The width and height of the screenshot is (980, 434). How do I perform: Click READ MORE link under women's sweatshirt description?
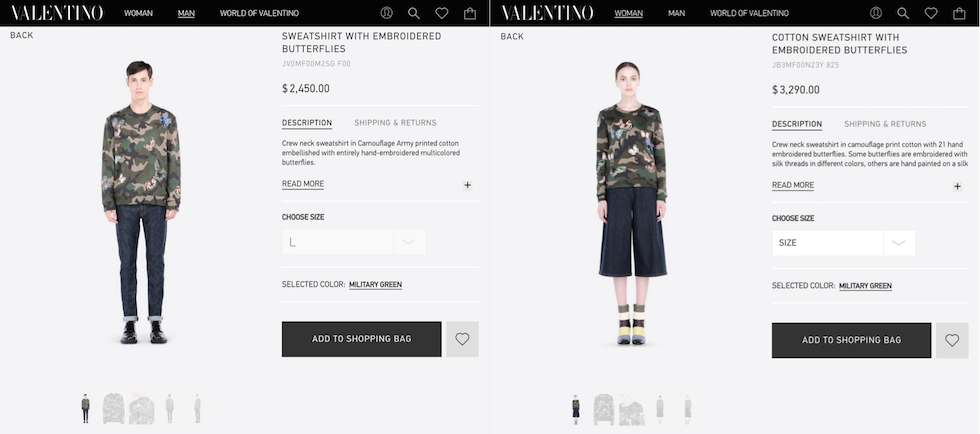pos(792,185)
